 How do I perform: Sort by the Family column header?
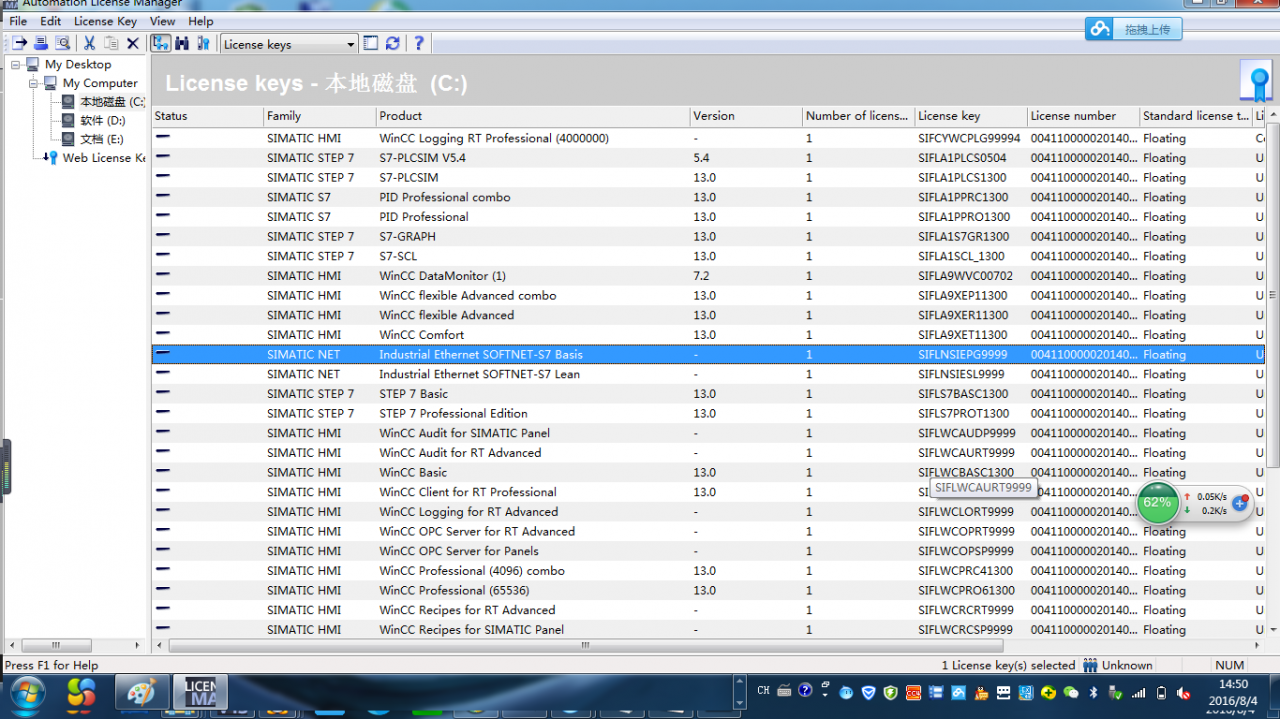click(320, 116)
